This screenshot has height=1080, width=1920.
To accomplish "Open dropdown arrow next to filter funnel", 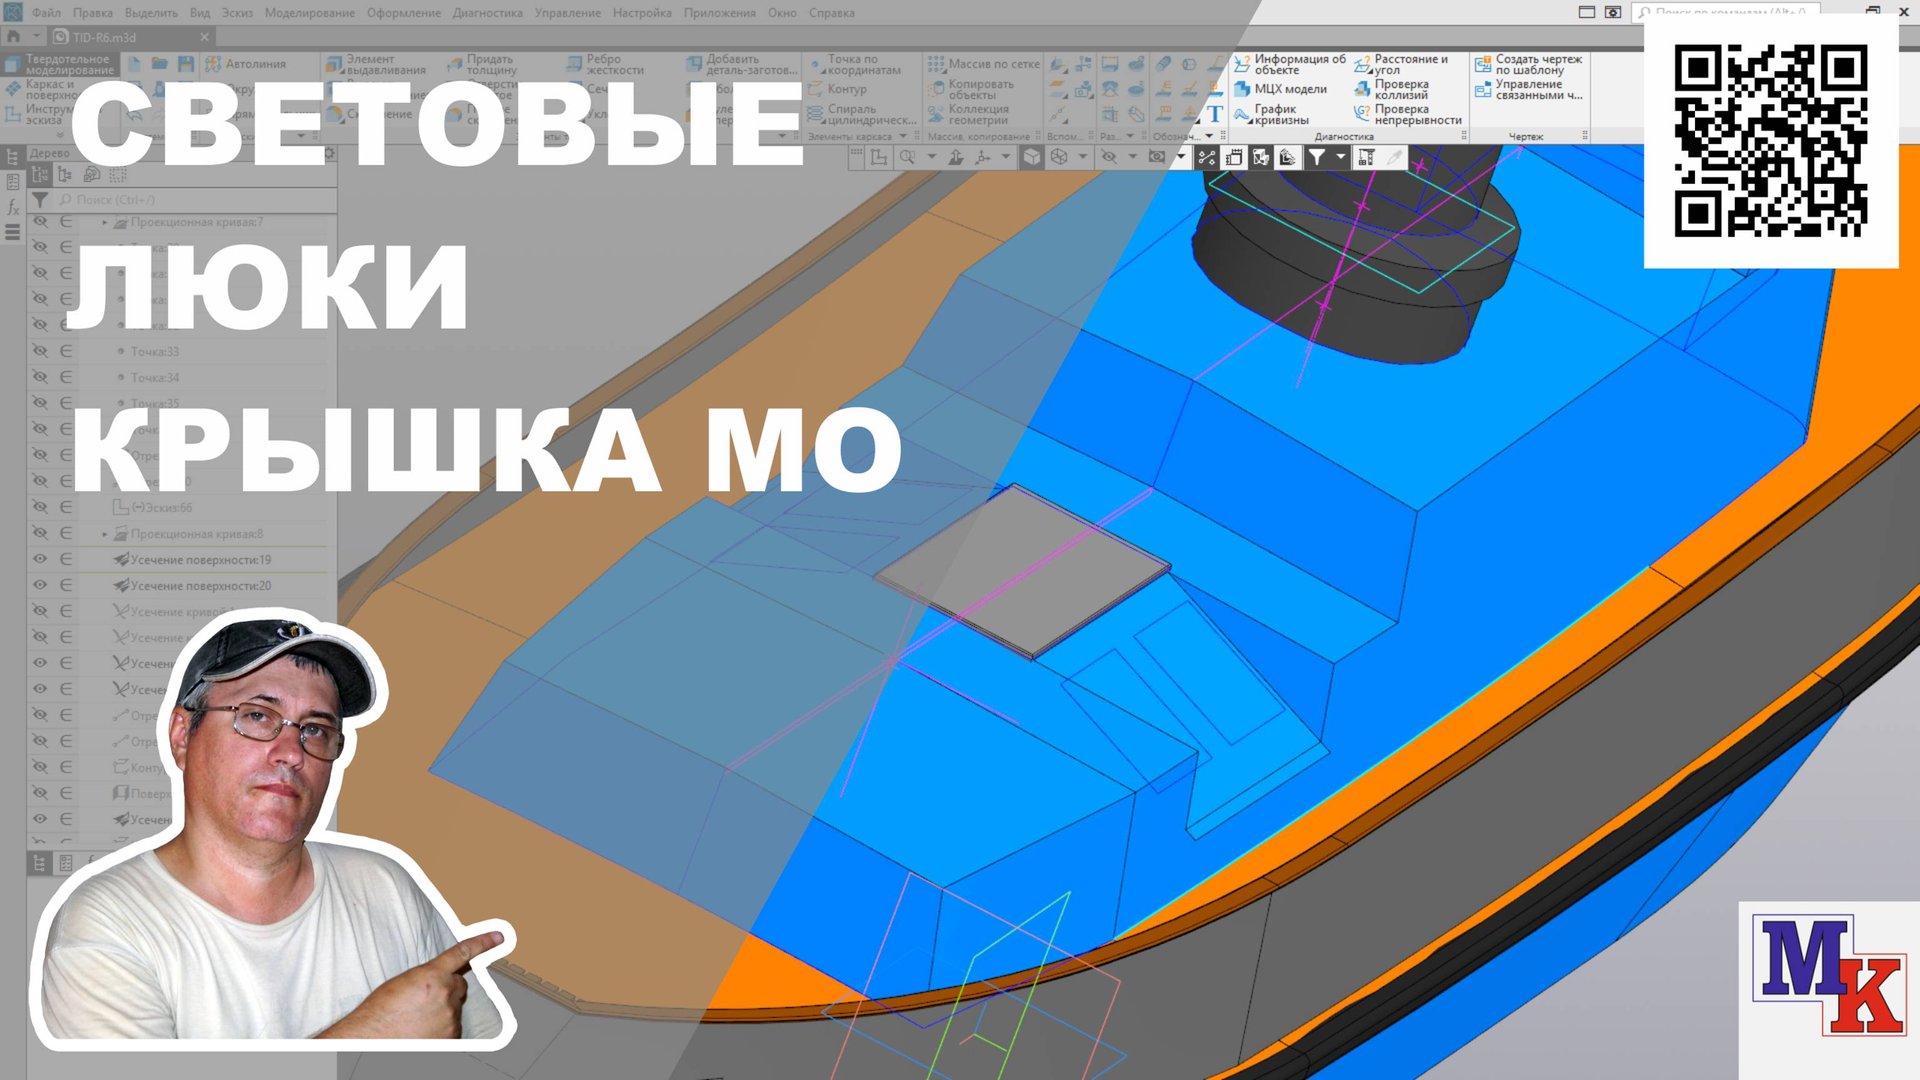I will 1341,158.
